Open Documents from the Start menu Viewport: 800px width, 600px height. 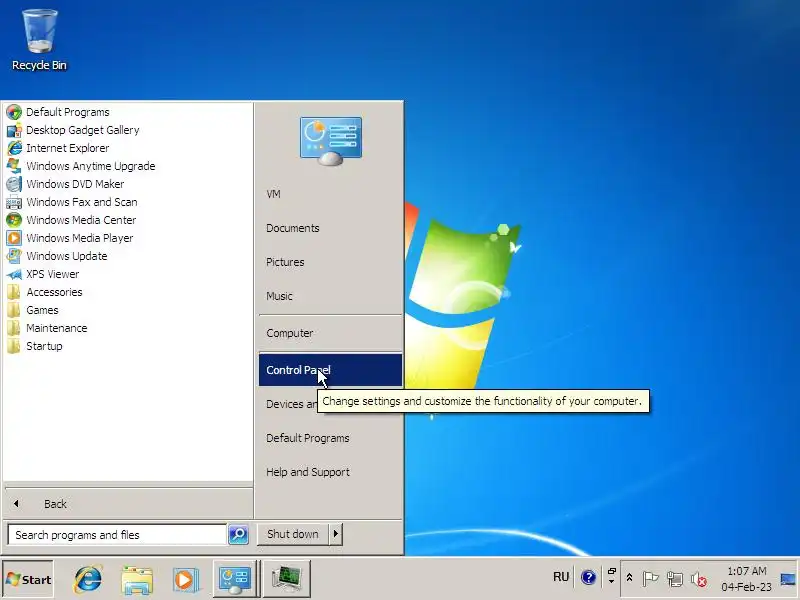pos(330,228)
